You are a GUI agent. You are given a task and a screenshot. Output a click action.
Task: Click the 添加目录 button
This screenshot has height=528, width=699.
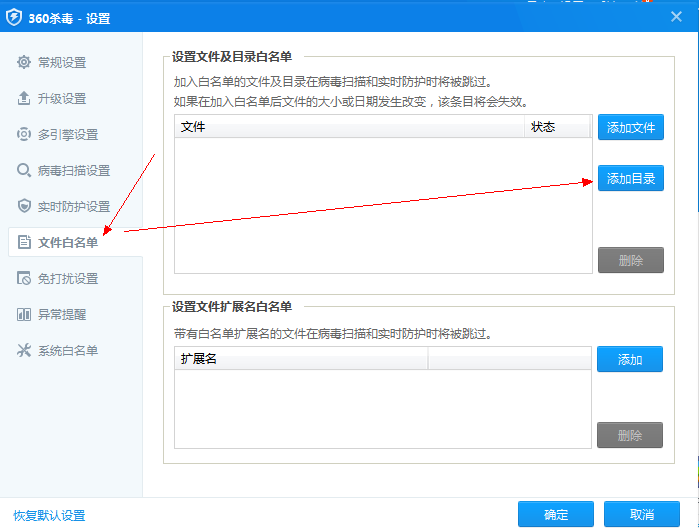coord(630,179)
